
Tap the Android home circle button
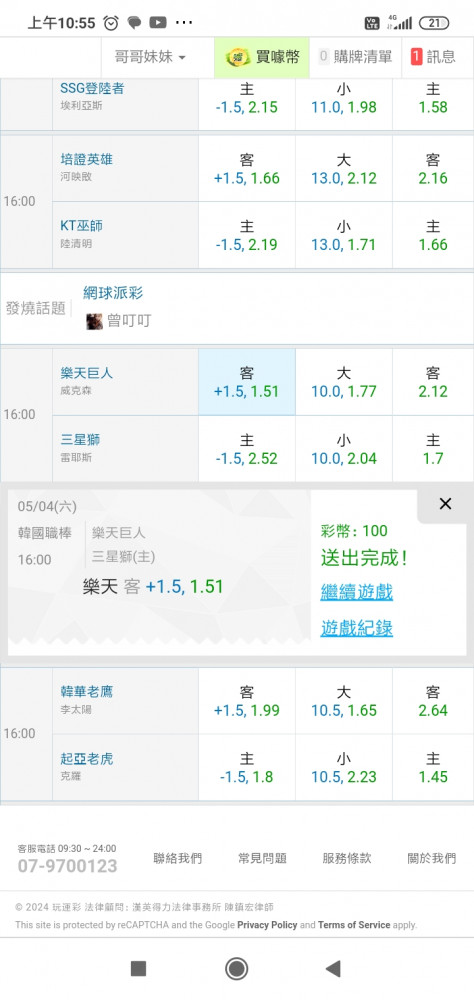237,969
